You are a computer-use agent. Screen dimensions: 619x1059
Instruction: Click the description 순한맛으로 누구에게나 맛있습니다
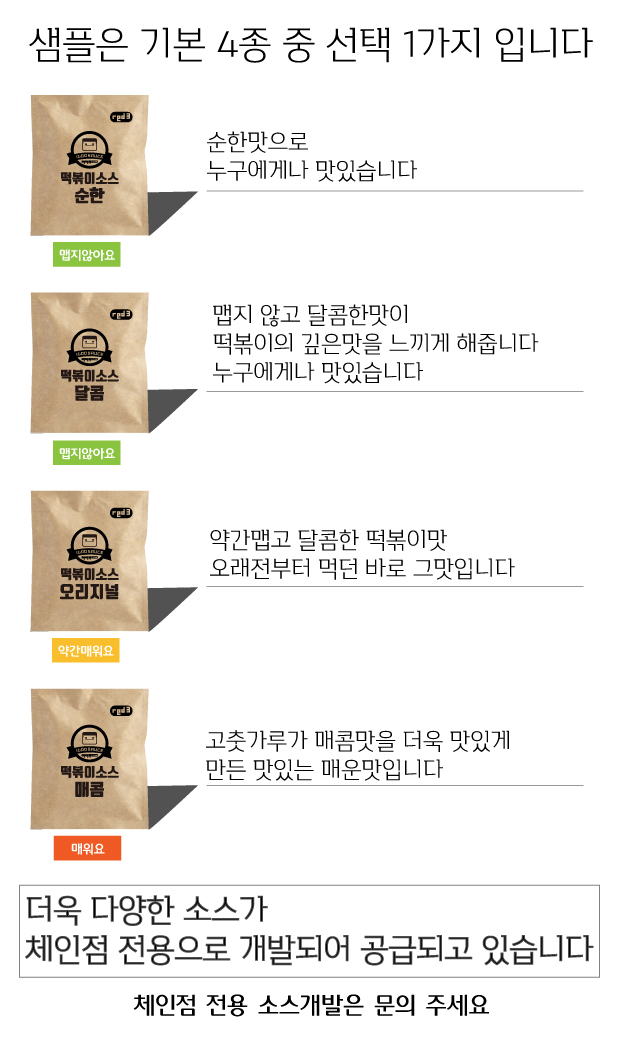coord(311,155)
